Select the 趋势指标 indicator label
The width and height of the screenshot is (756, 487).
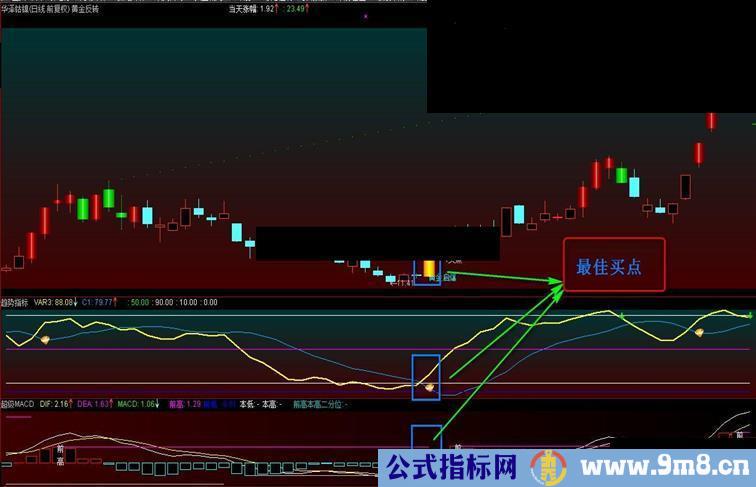pyautogui.click(x=16, y=300)
